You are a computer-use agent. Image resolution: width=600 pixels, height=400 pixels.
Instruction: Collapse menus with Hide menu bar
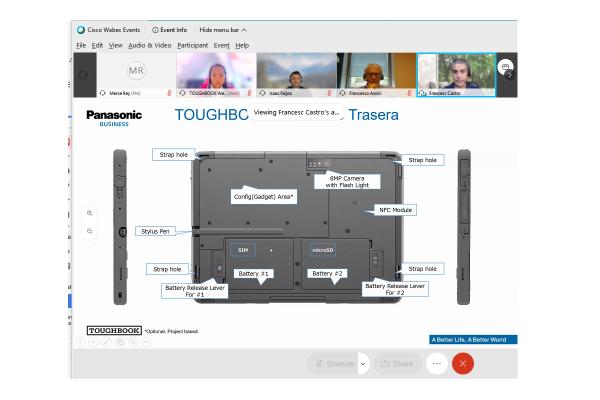tap(223, 30)
